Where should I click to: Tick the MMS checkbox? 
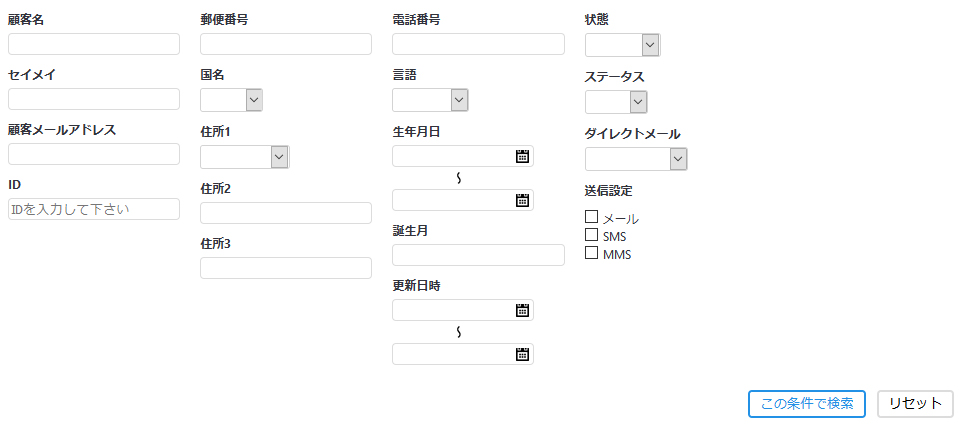(x=592, y=253)
